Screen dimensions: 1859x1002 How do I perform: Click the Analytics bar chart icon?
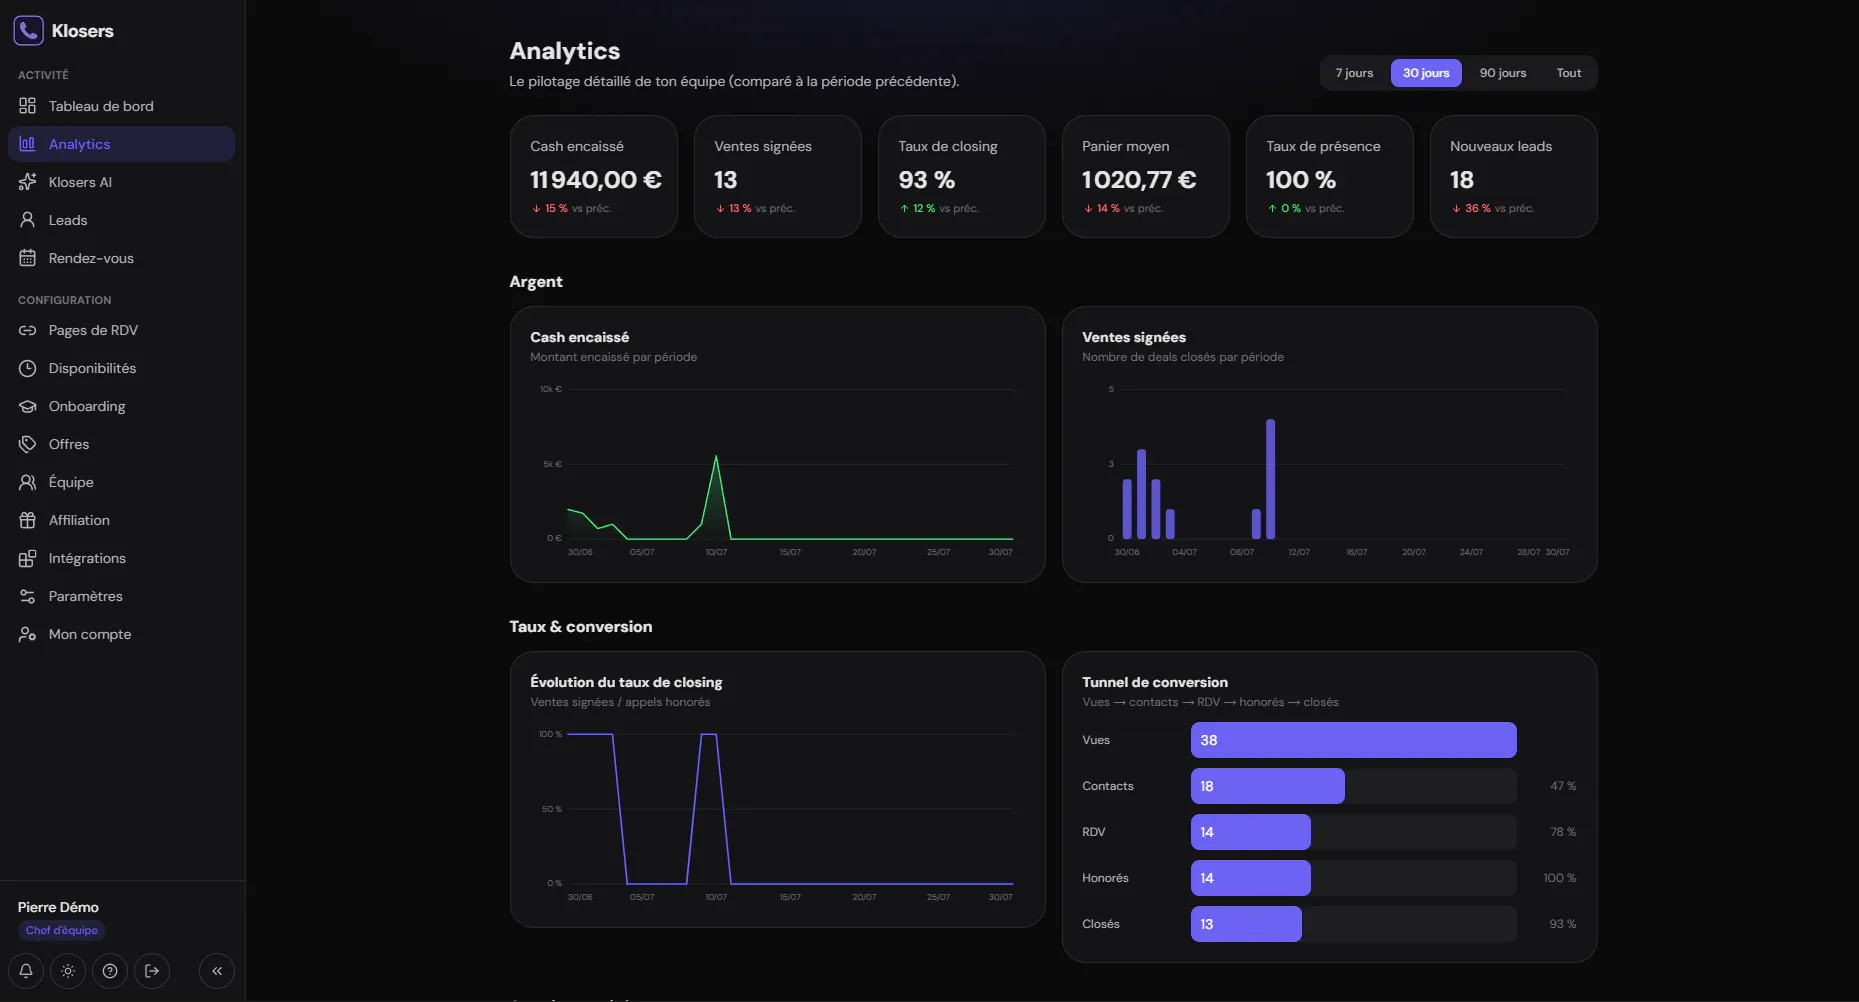point(28,144)
